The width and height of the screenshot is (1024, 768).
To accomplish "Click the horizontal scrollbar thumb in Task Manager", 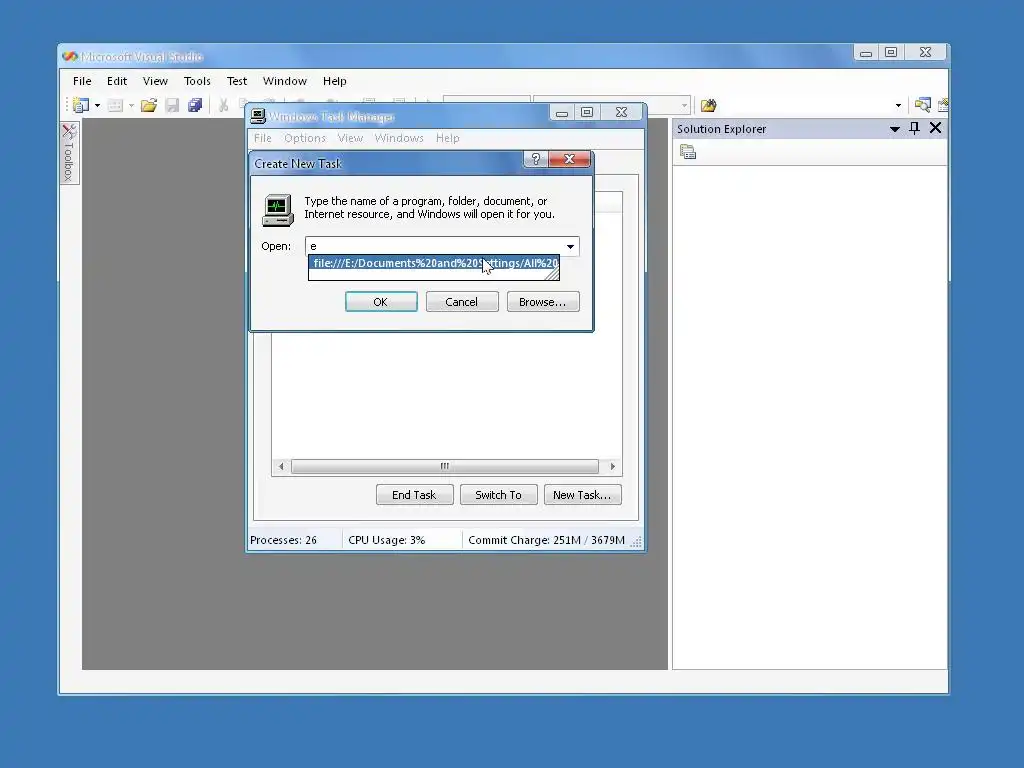I will pyautogui.click(x=445, y=466).
